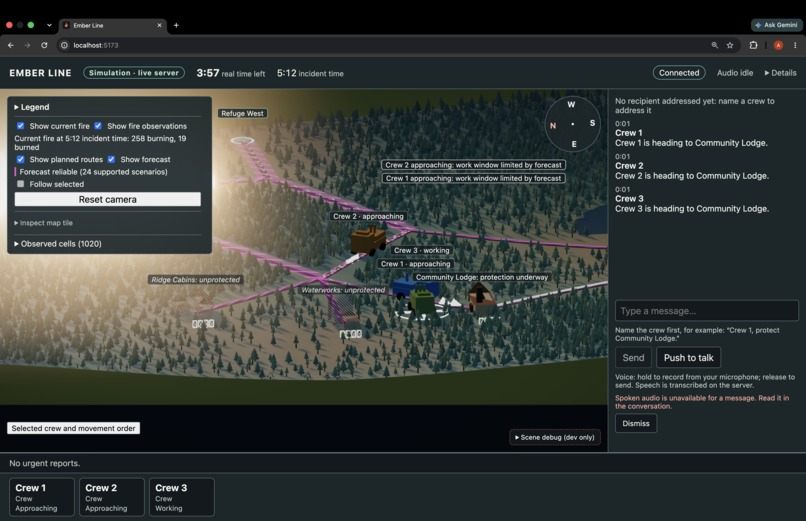Click Reset camera button
This screenshot has width=806, height=521.
(107, 199)
